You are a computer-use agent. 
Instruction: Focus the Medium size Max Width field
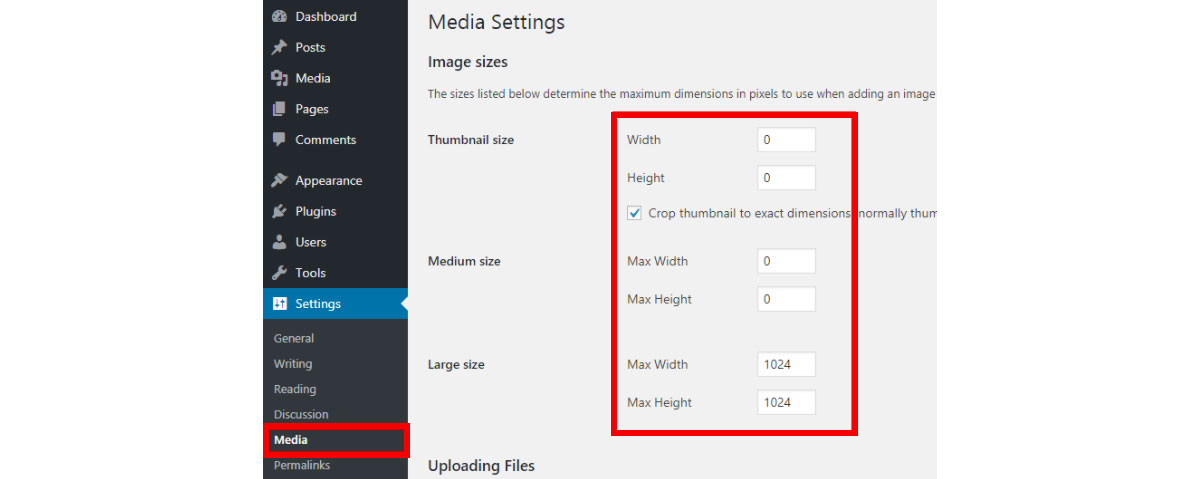[786, 261]
